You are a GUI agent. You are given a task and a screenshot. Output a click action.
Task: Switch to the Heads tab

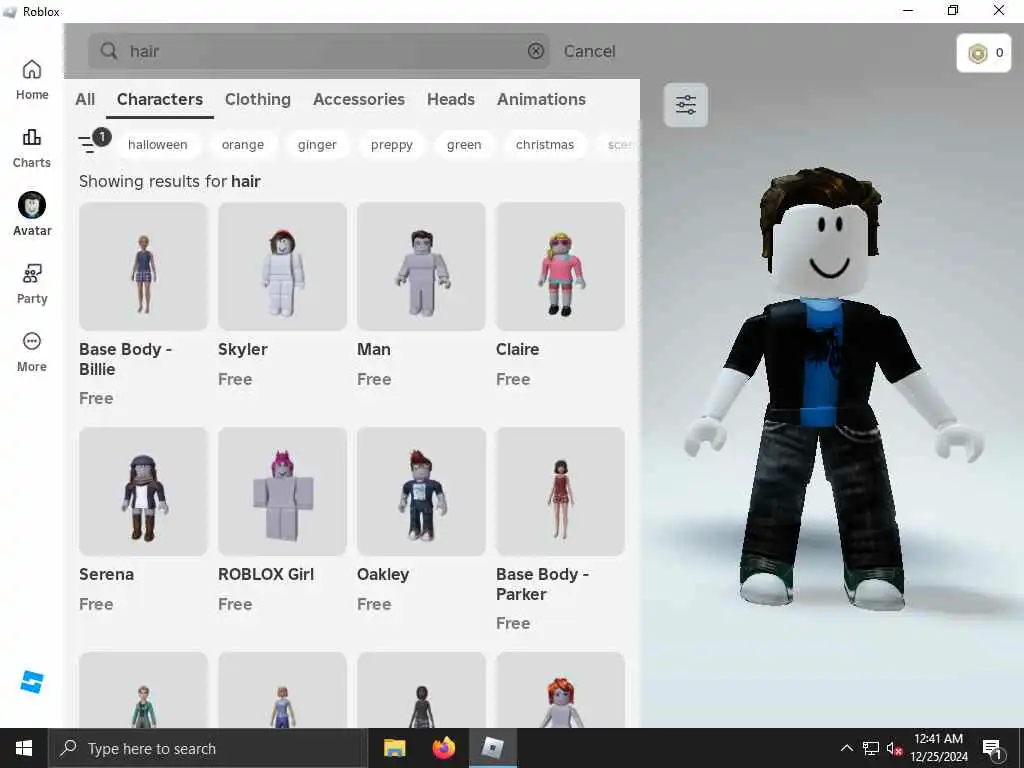coord(451,99)
